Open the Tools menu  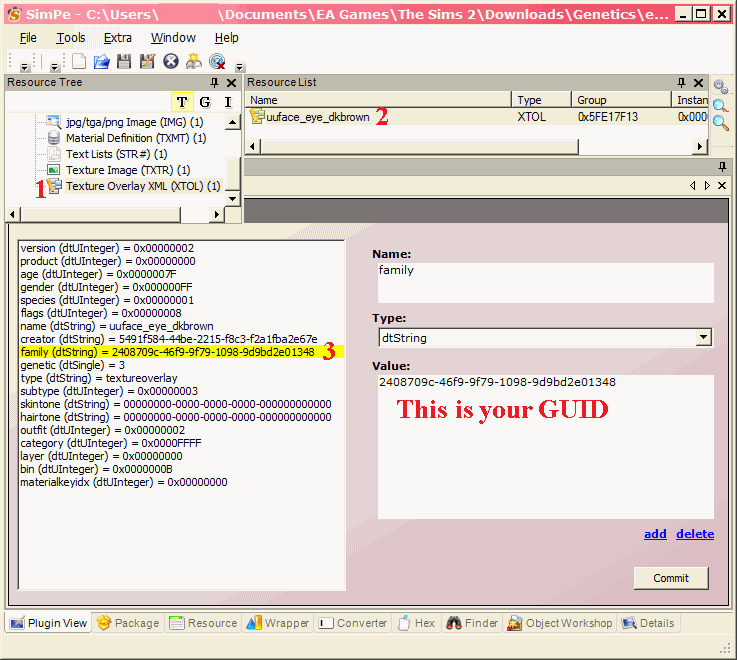[x=71, y=38]
